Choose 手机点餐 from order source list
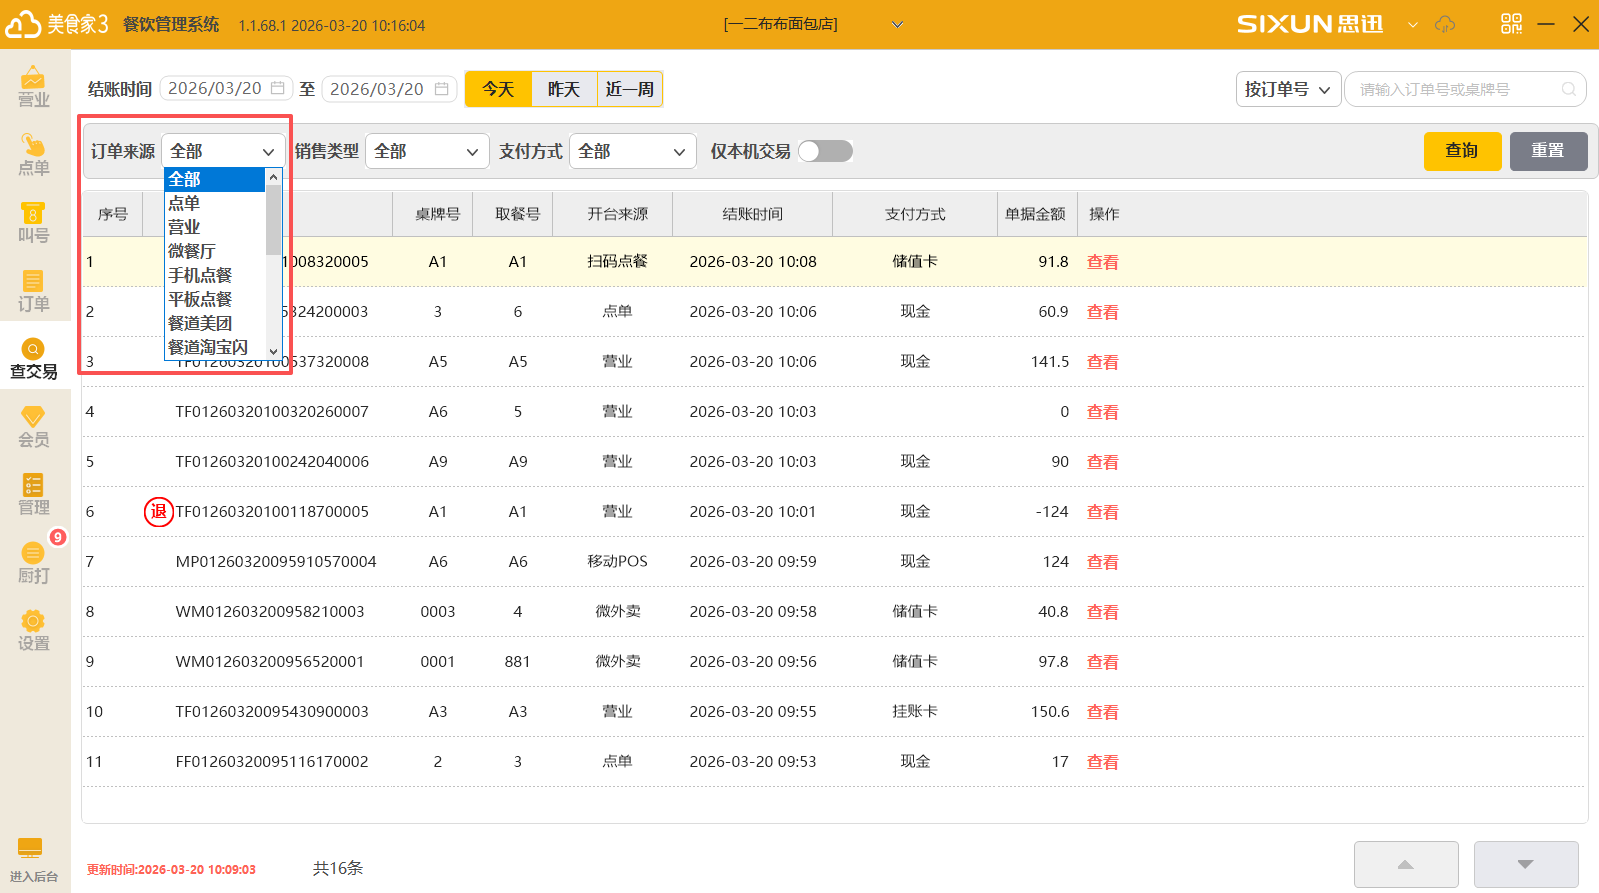1599x893 pixels. point(200,275)
